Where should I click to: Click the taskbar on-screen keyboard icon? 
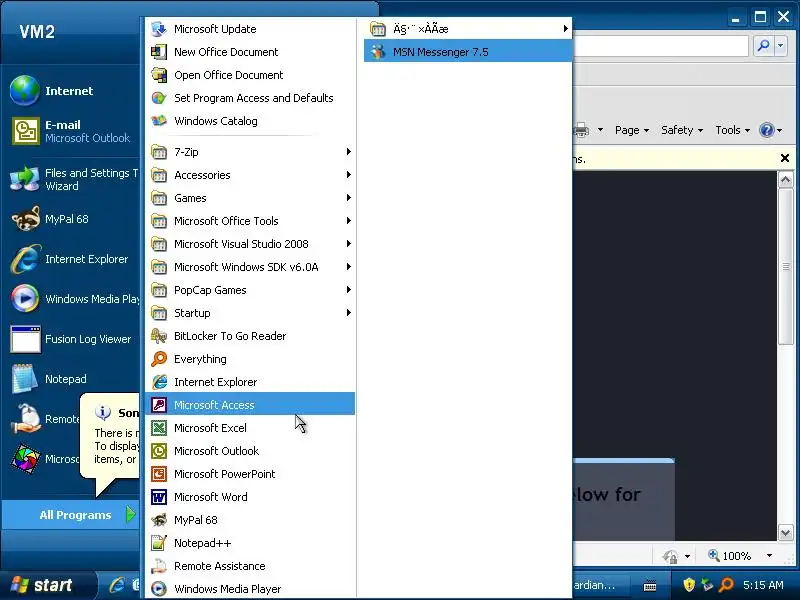(650, 586)
